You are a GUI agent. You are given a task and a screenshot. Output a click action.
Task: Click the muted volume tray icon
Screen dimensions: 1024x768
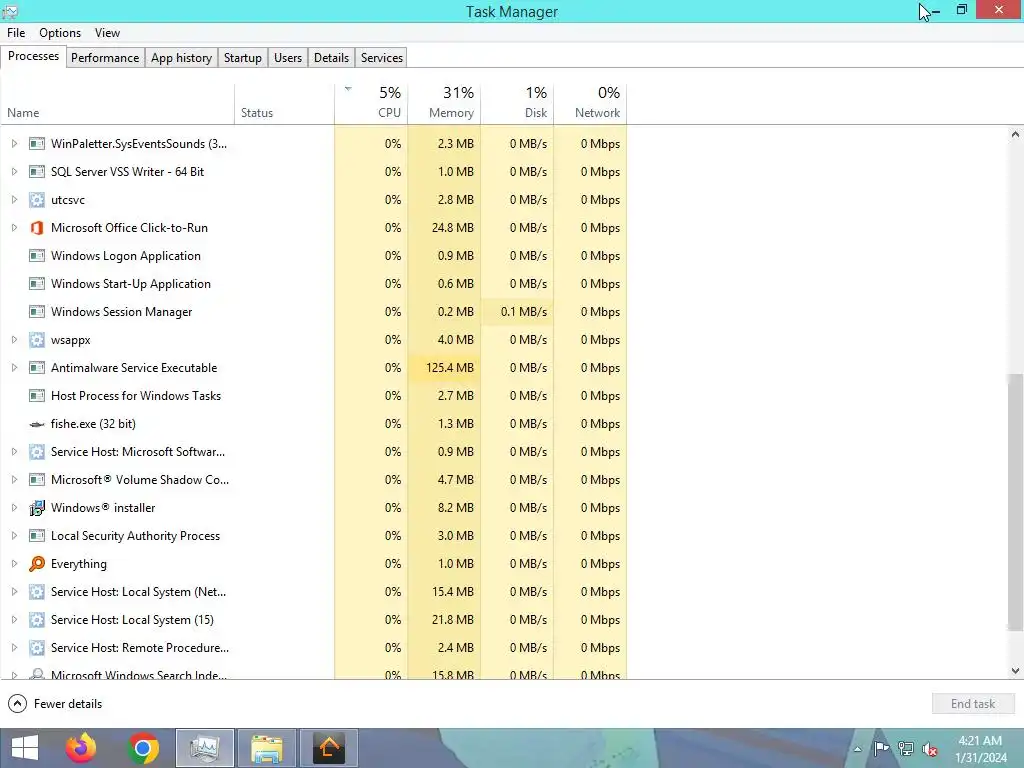(x=929, y=749)
